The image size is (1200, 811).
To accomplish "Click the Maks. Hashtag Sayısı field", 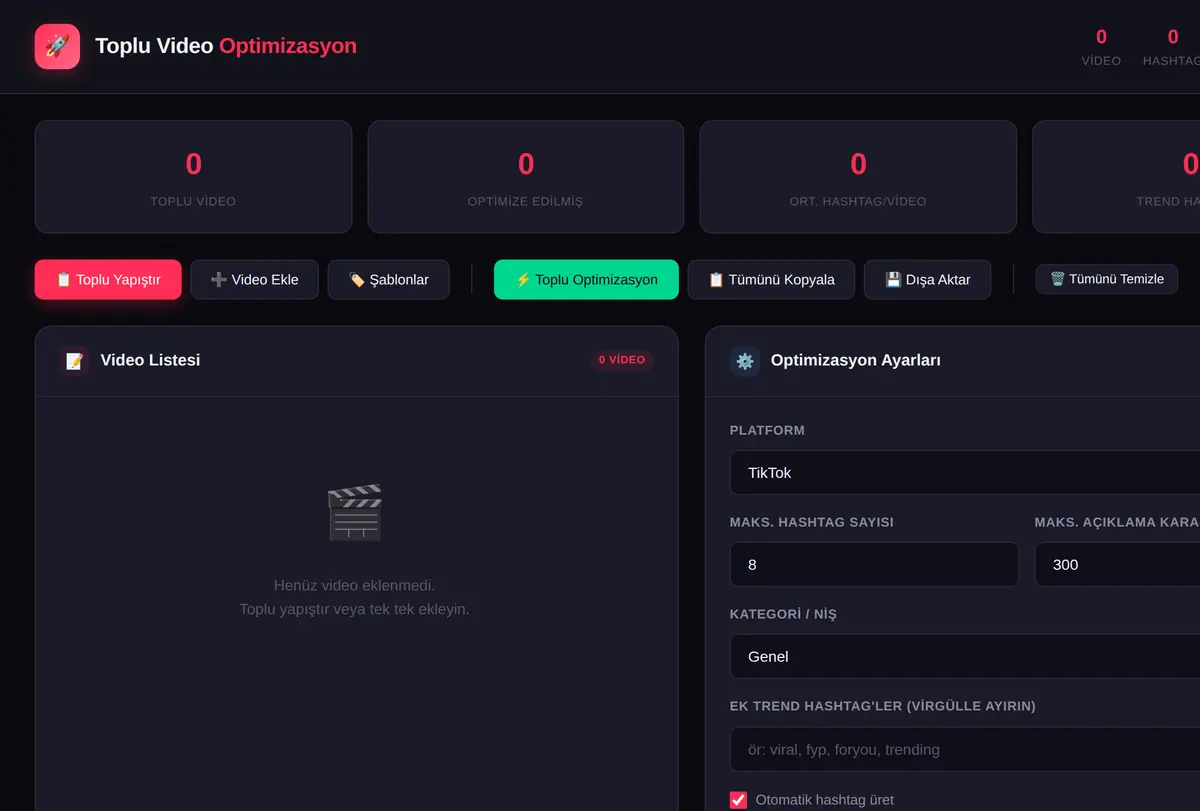I will click(x=874, y=564).
